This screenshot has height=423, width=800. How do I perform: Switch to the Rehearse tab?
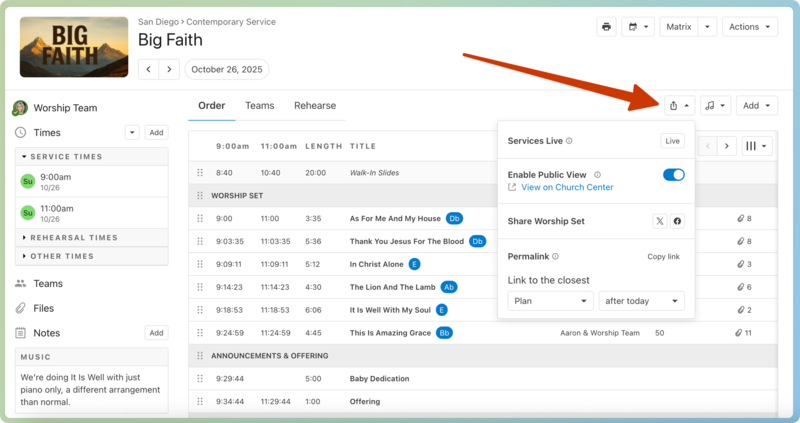314,106
